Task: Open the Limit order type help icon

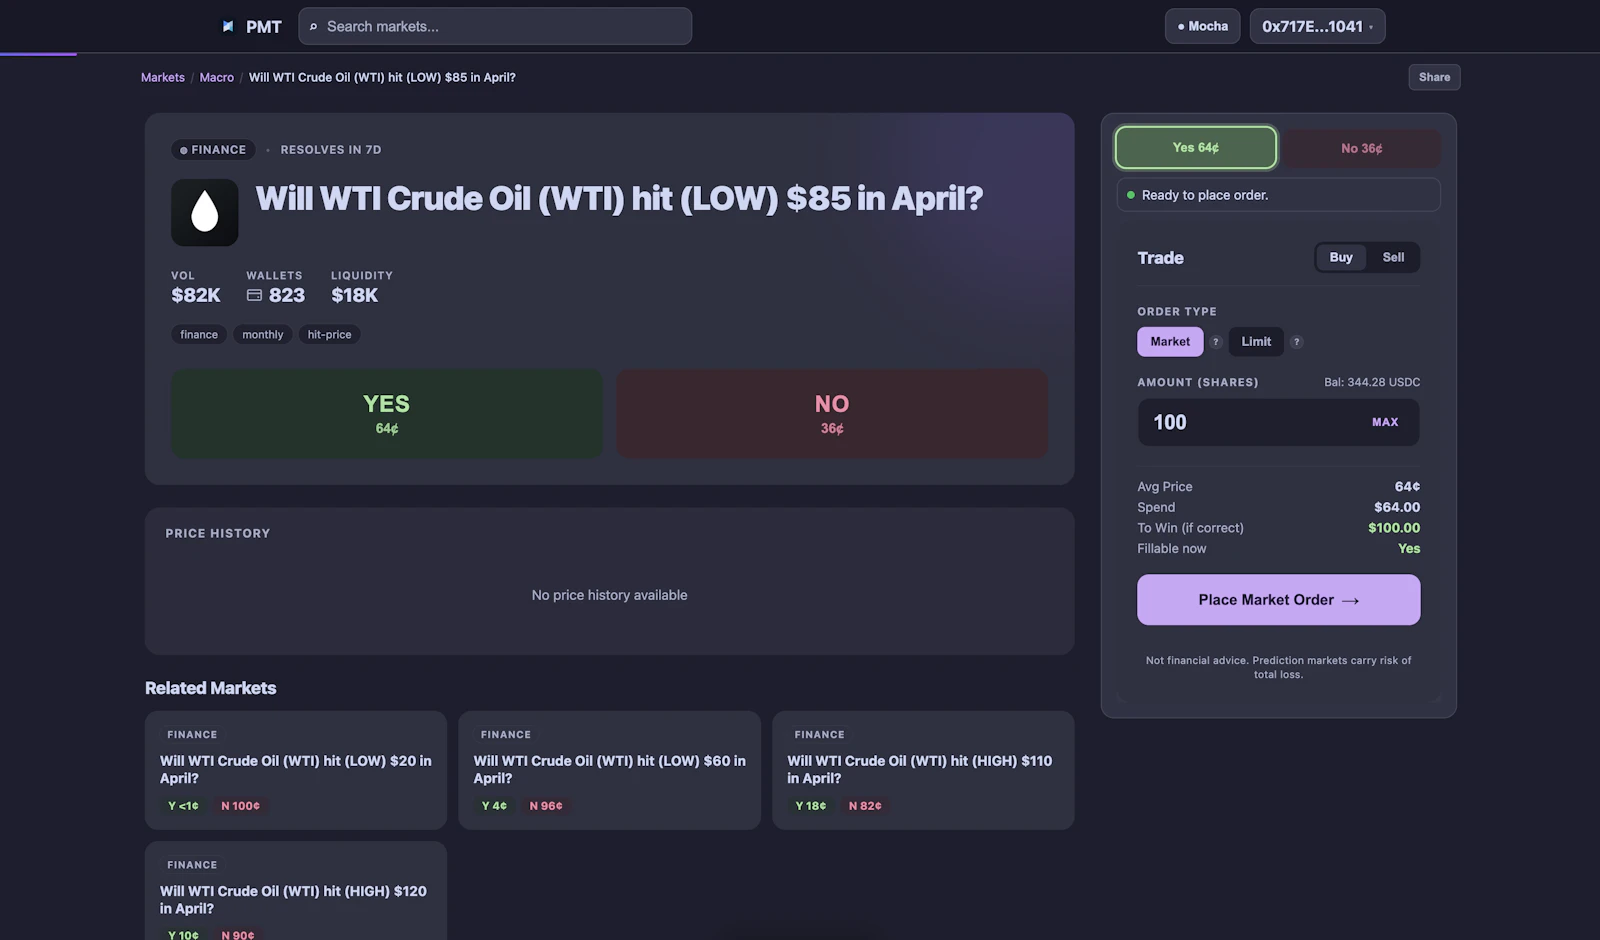Action: tap(1296, 342)
